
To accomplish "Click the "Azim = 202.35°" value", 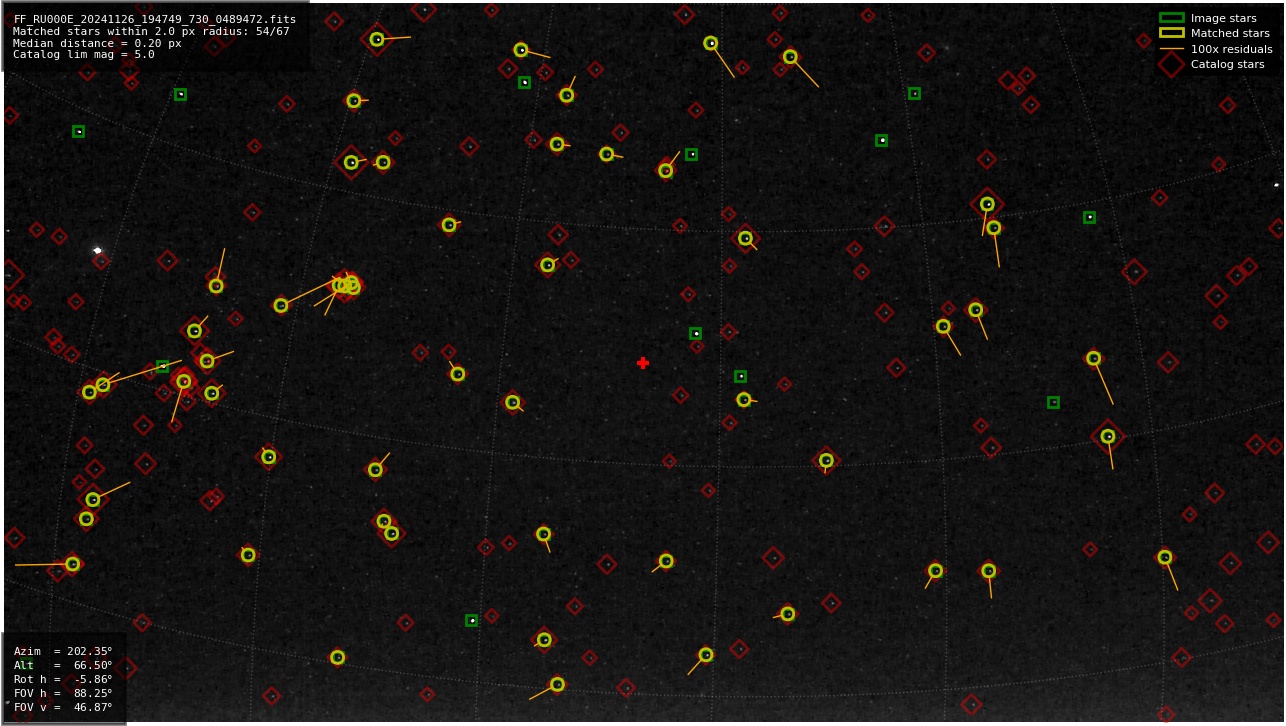I will click(63, 651).
